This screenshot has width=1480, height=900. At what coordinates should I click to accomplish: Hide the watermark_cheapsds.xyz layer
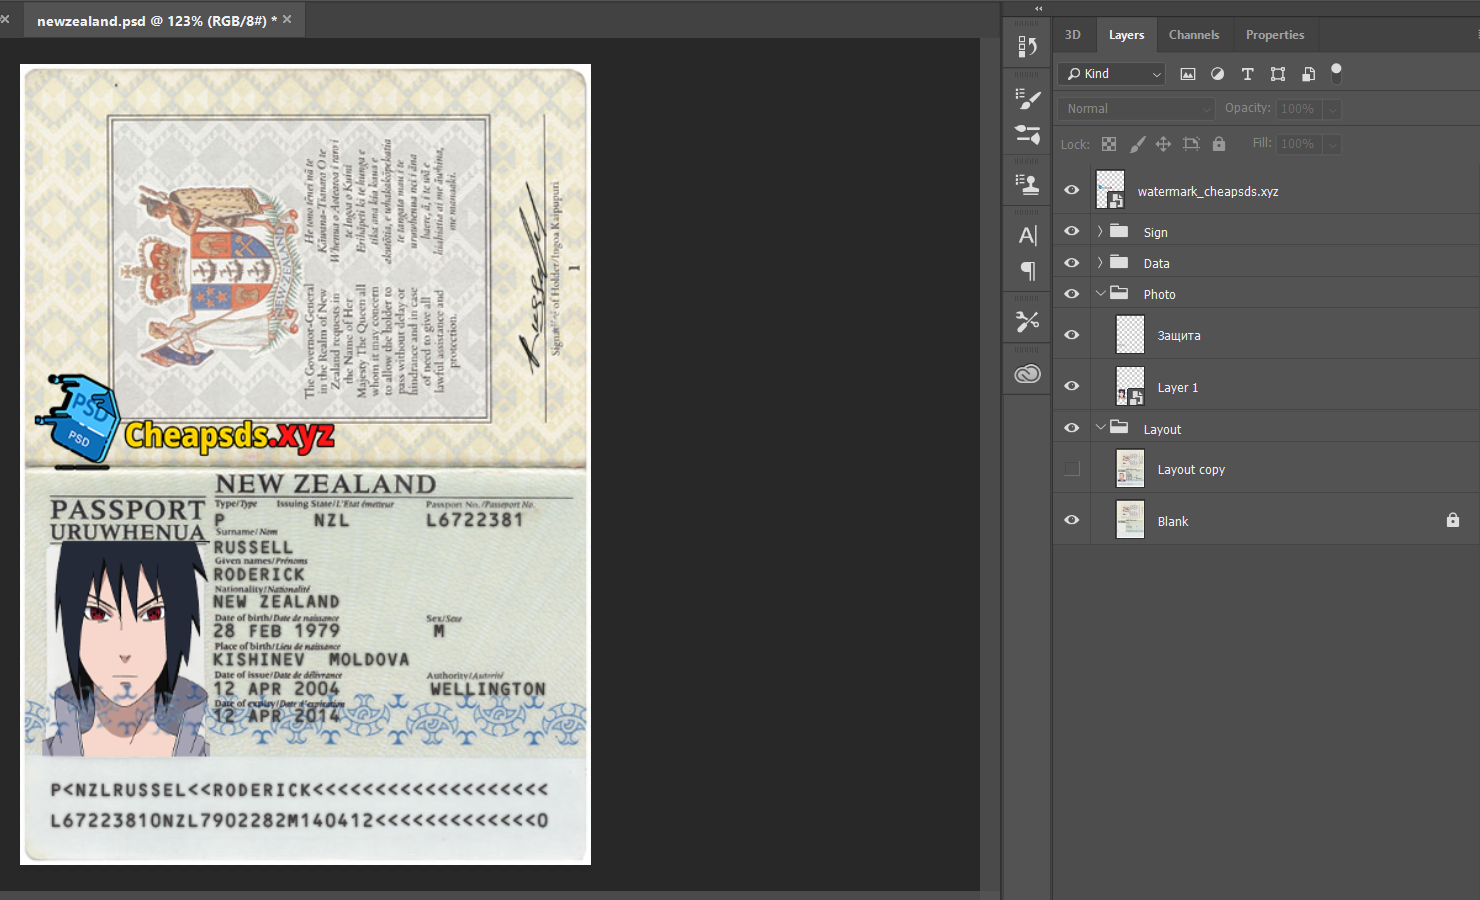tap(1072, 190)
